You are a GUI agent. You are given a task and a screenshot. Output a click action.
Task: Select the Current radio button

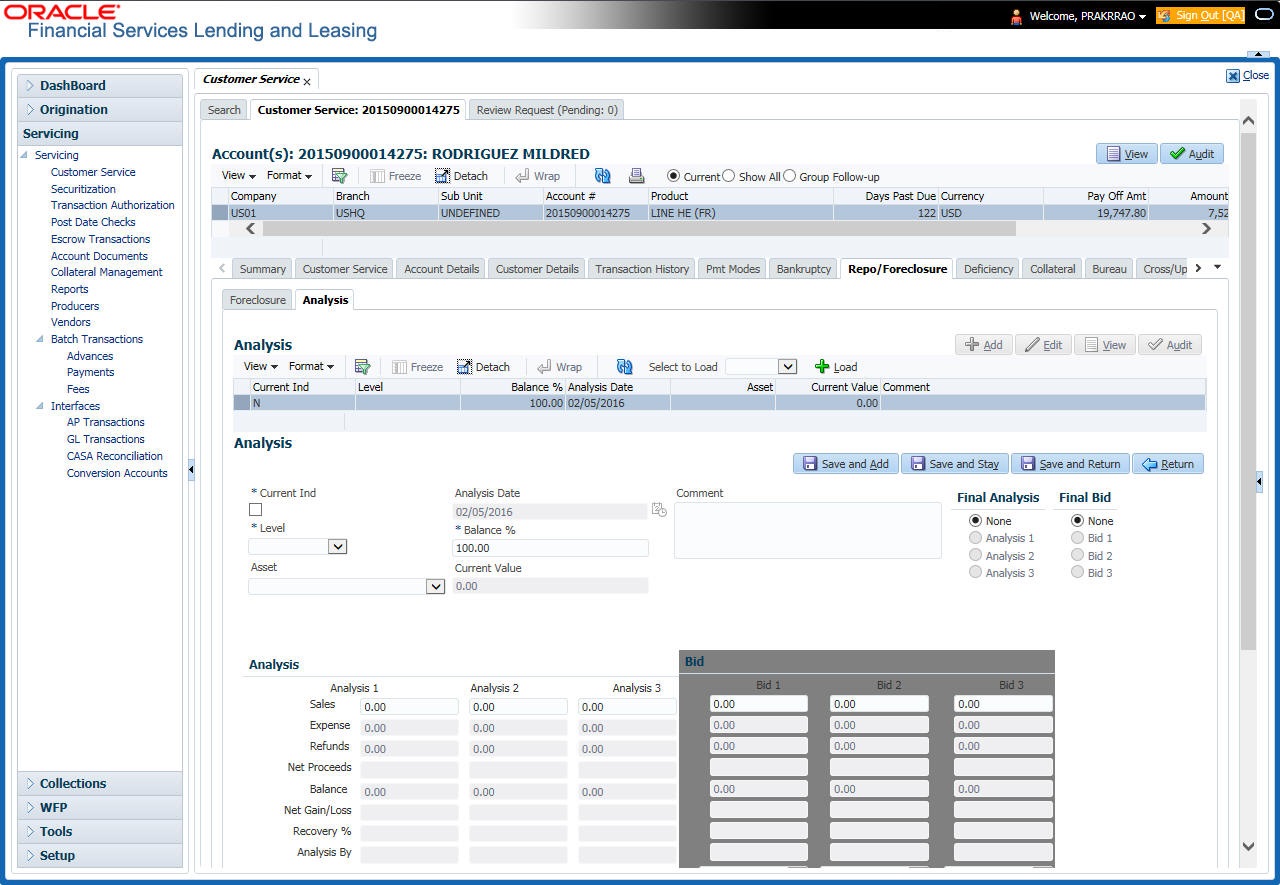click(x=674, y=176)
